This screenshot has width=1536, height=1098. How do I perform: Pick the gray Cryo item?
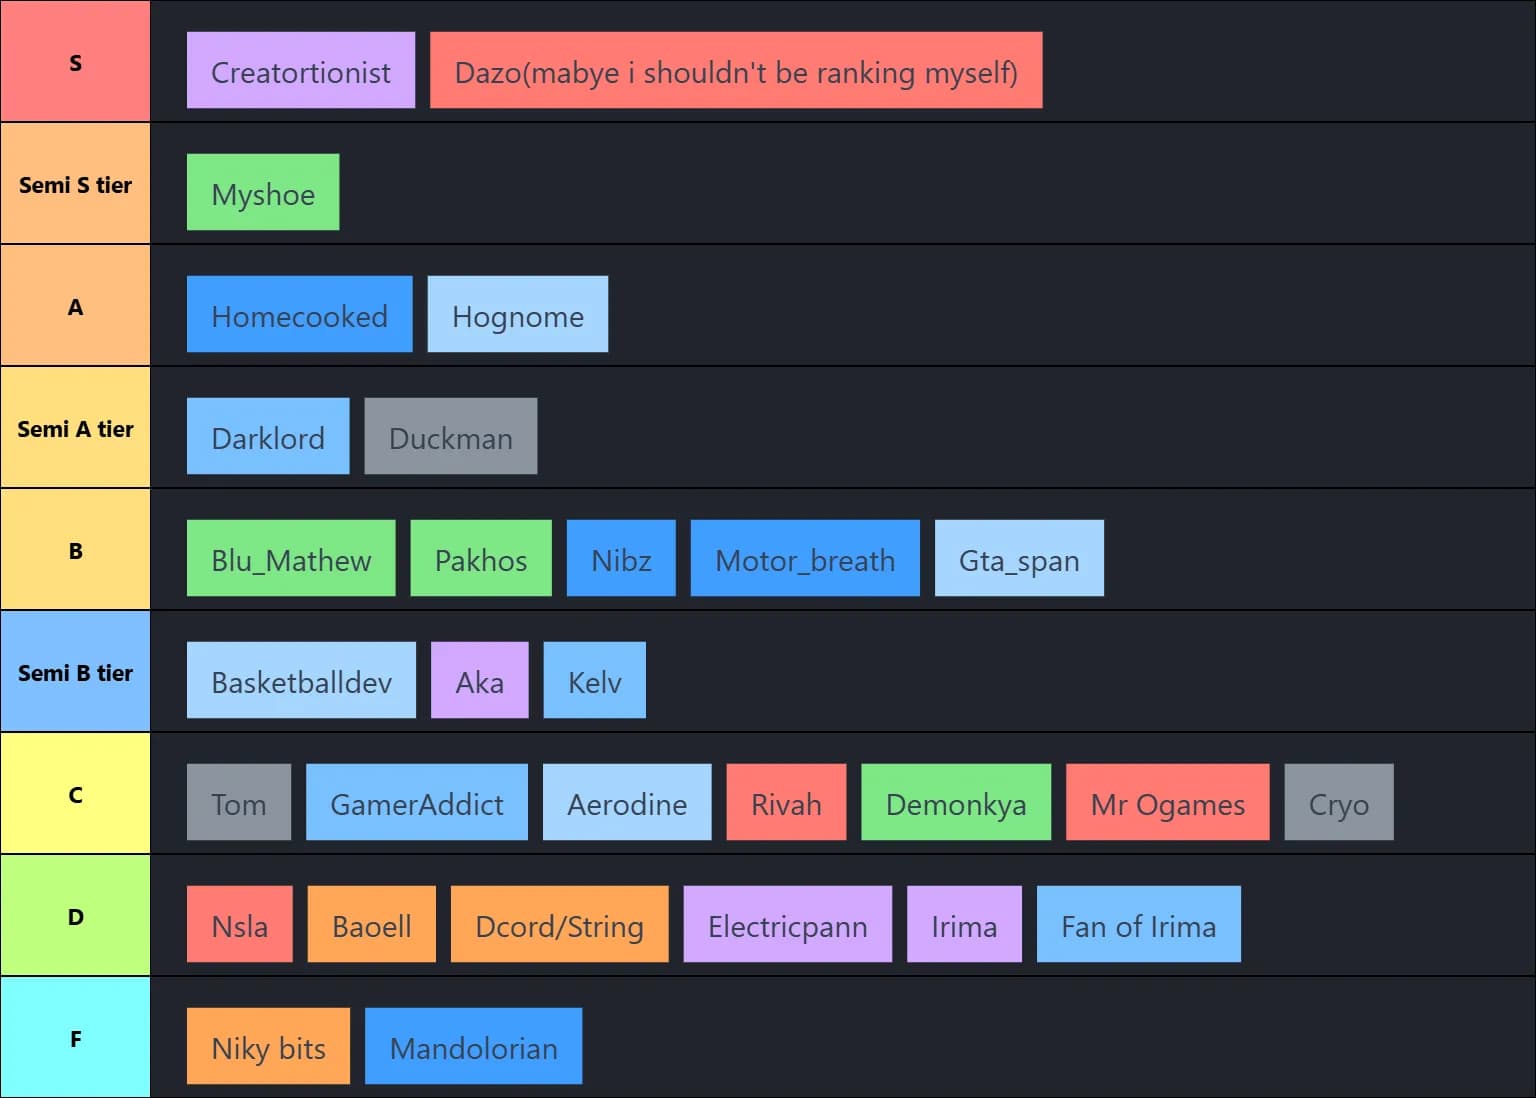click(x=1338, y=803)
